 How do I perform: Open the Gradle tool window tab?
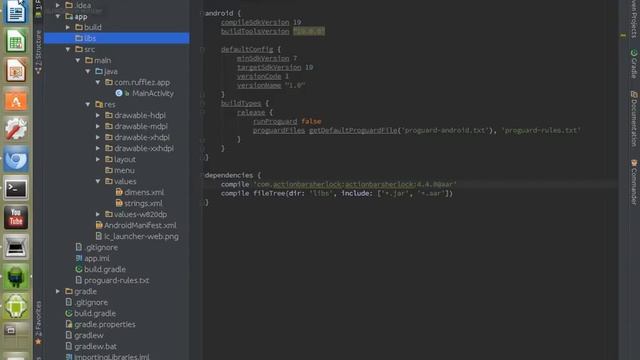[634, 64]
